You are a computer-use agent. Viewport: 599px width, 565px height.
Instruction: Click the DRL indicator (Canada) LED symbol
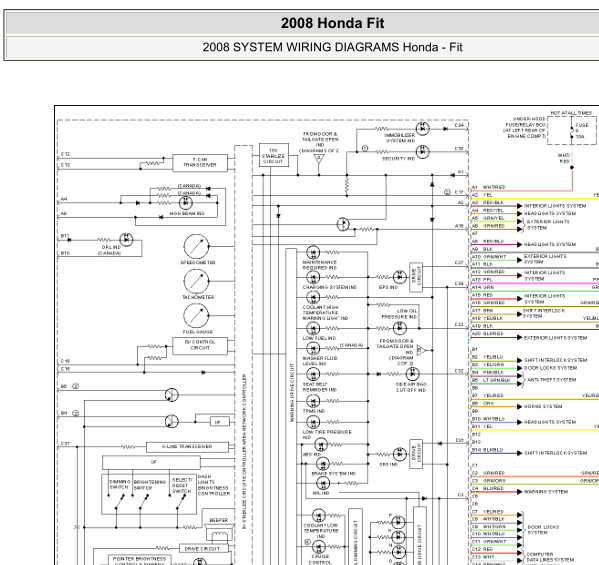pyautogui.click(x=126, y=240)
